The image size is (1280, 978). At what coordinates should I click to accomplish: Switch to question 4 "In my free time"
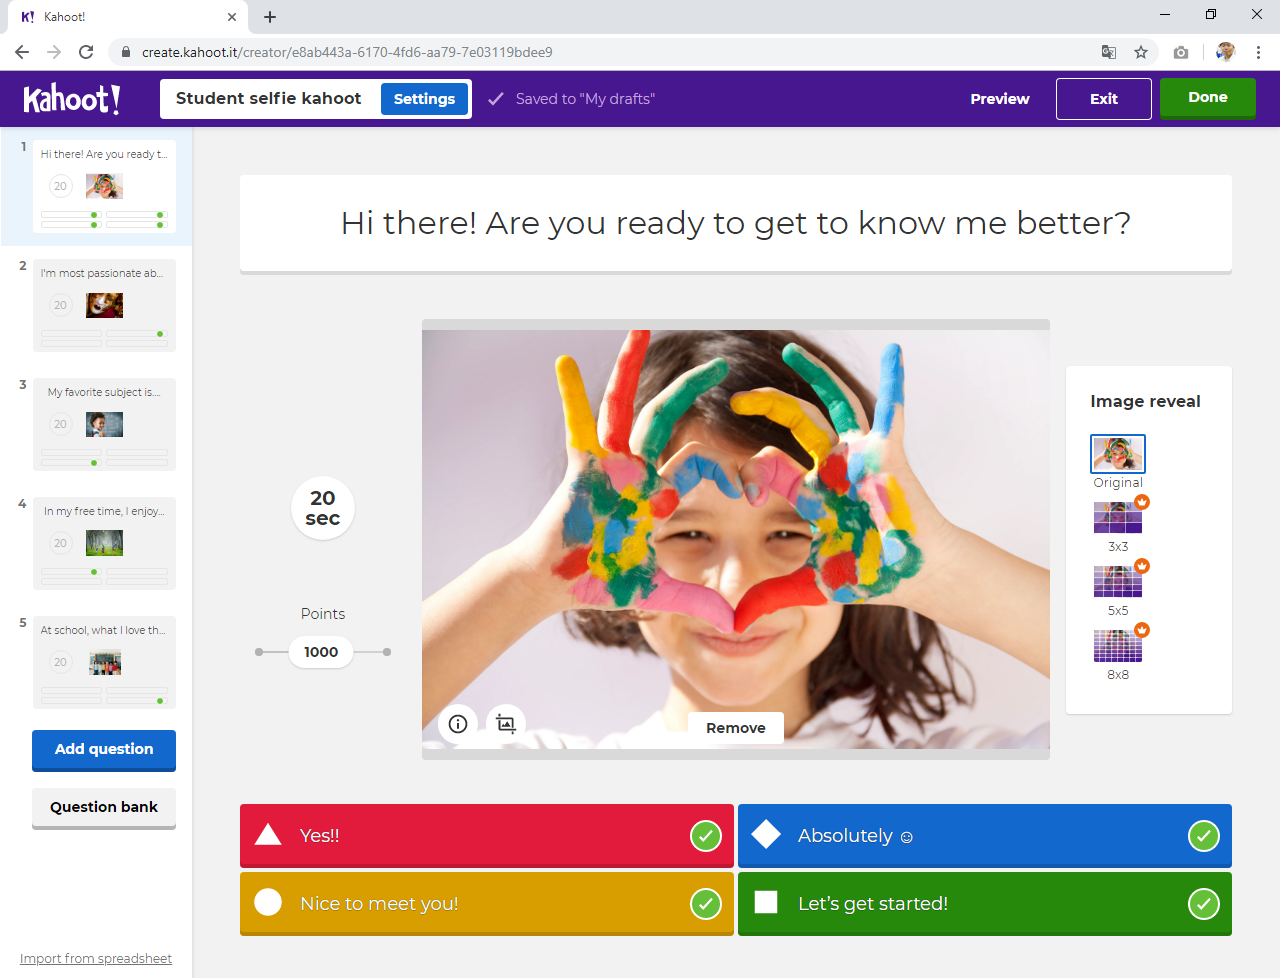[104, 543]
